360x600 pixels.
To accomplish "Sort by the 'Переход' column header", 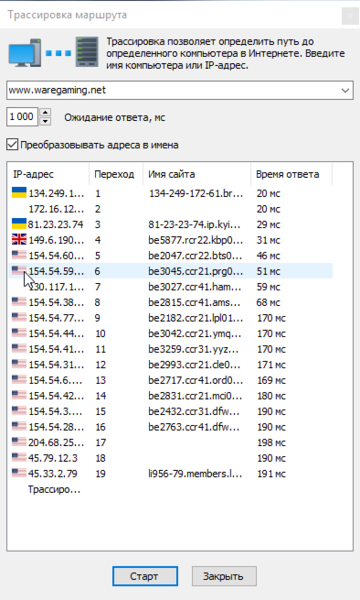I will pos(116,174).
